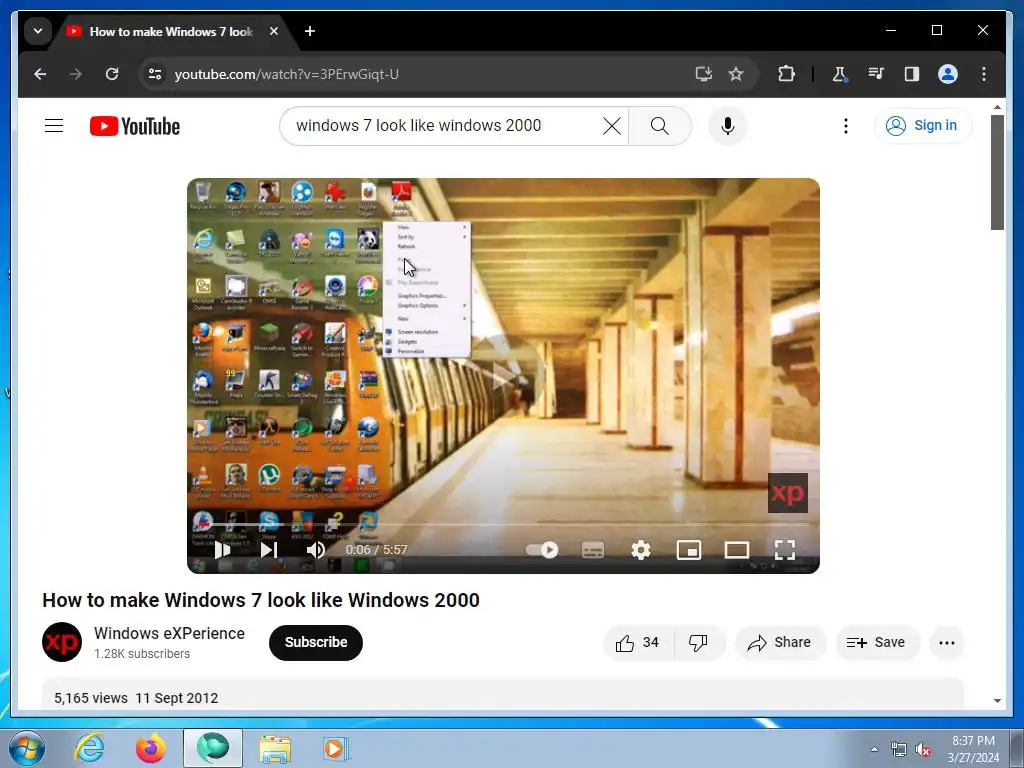Open YouTube settings three-dot menu
This screenshot has height=768, width=1024.
click(846, 125)
